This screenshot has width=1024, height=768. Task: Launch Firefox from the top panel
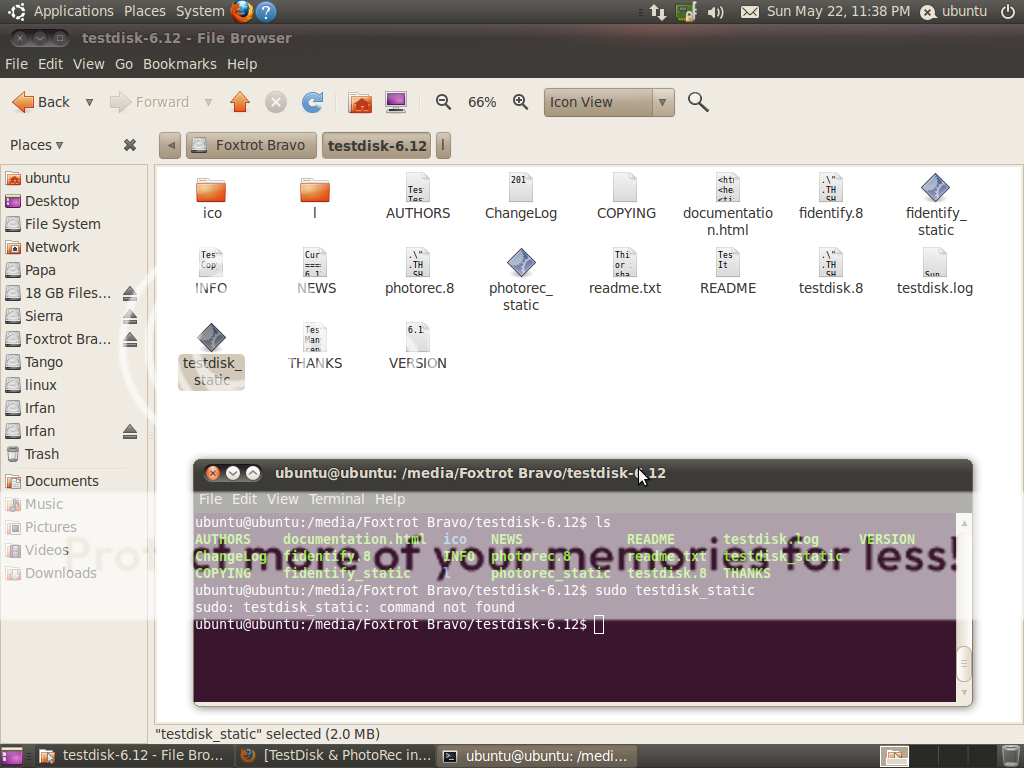pos(242,12)
